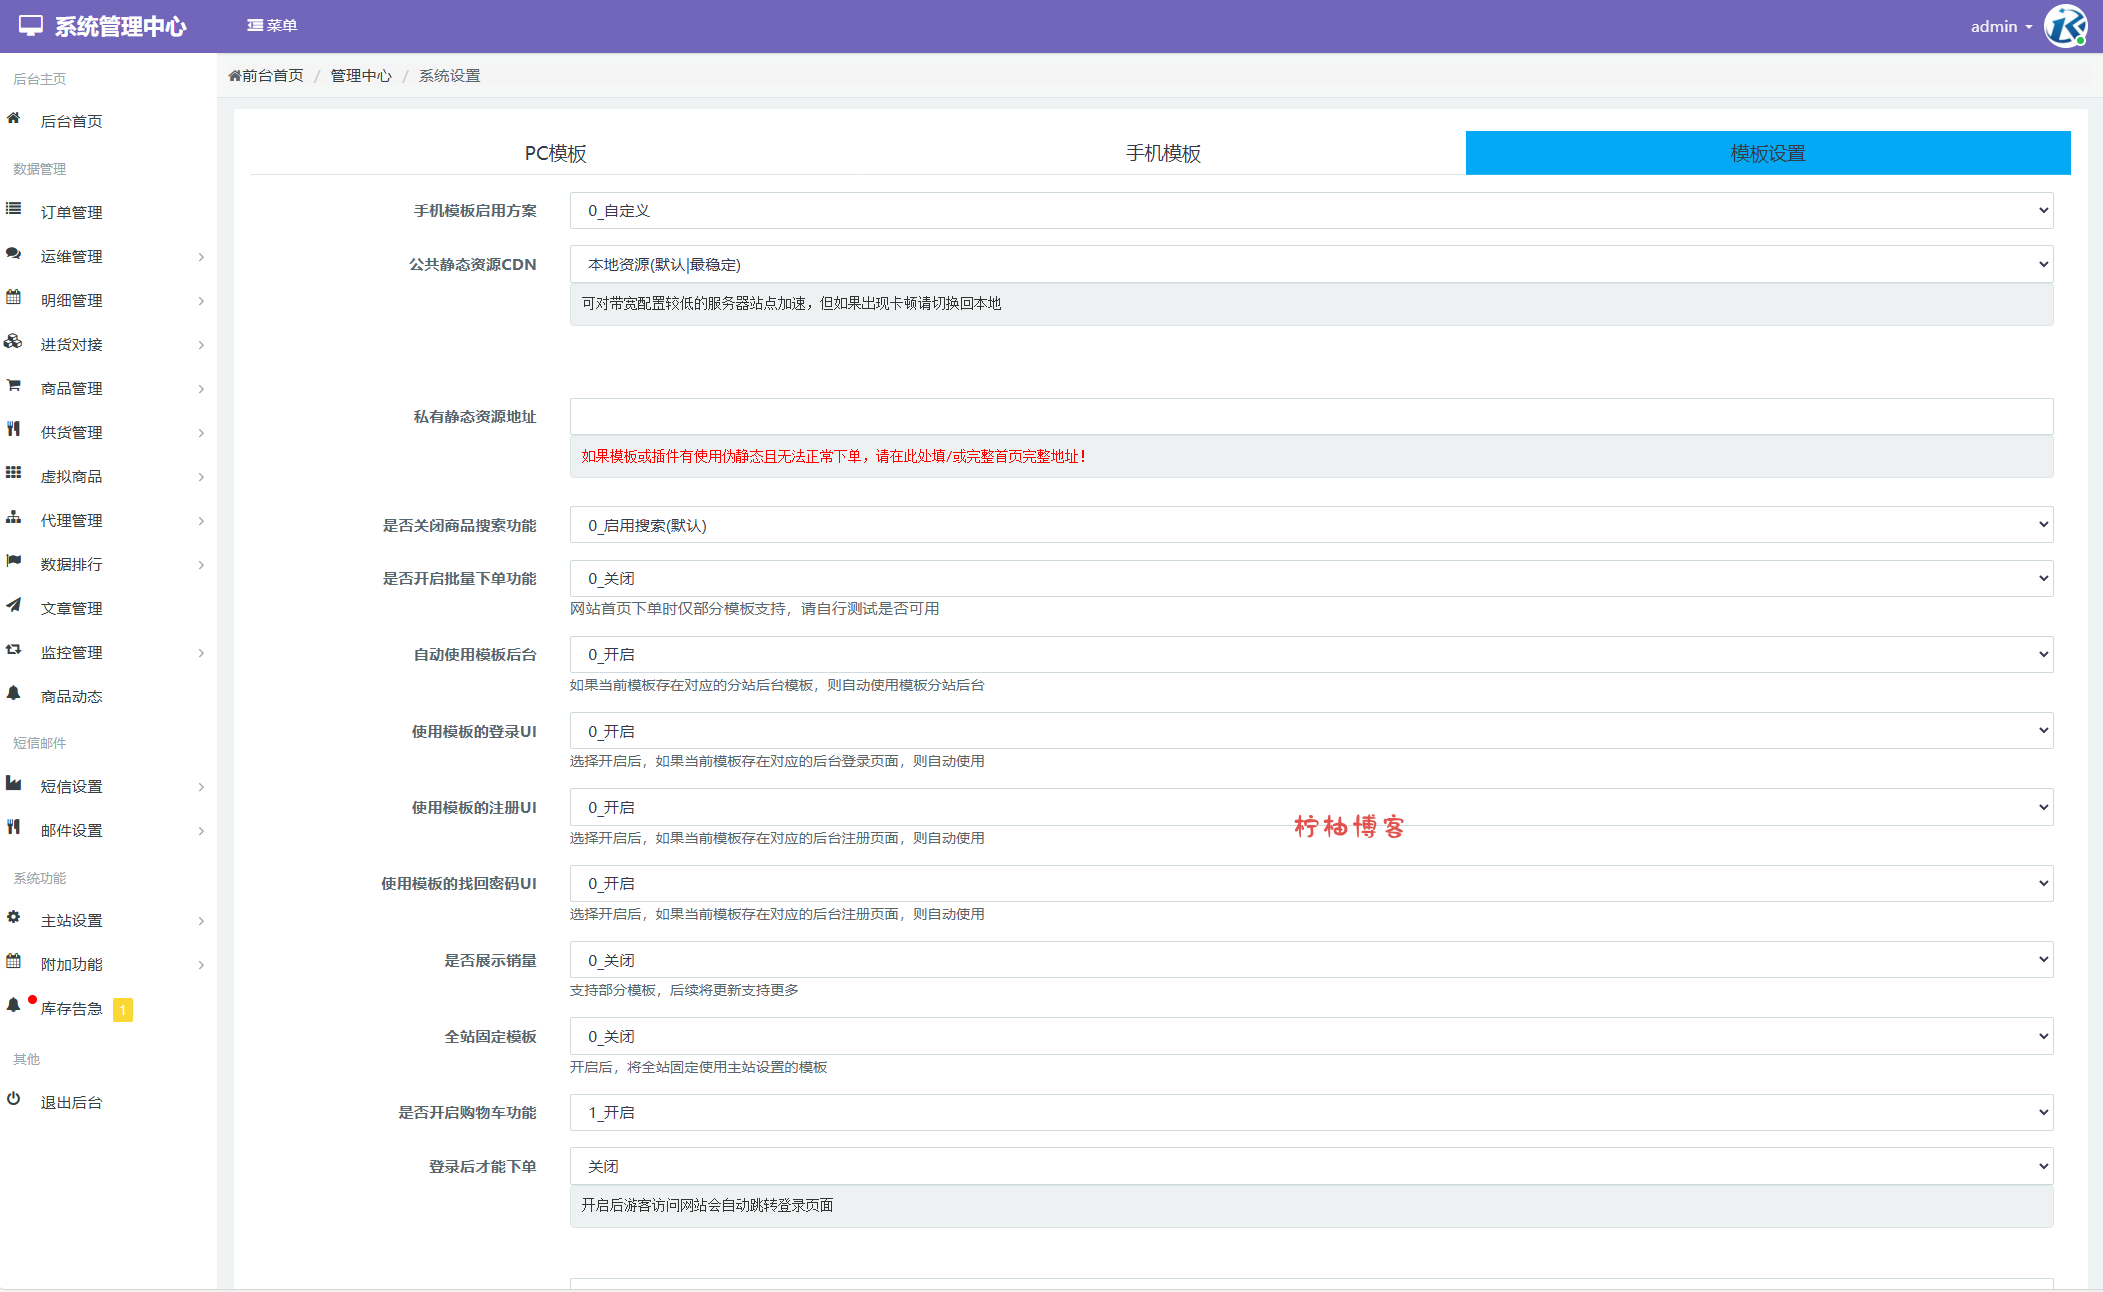The height and width of the screenshot is (1292, 2103).
Task: Open the 是否展示销量 select
Action: click(x=1311, y=961)
